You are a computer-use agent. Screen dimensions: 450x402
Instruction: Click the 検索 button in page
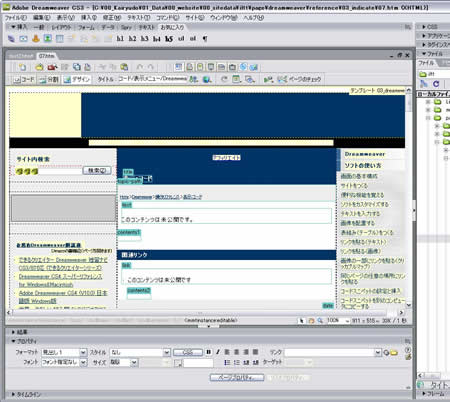(x=97, y=171)
